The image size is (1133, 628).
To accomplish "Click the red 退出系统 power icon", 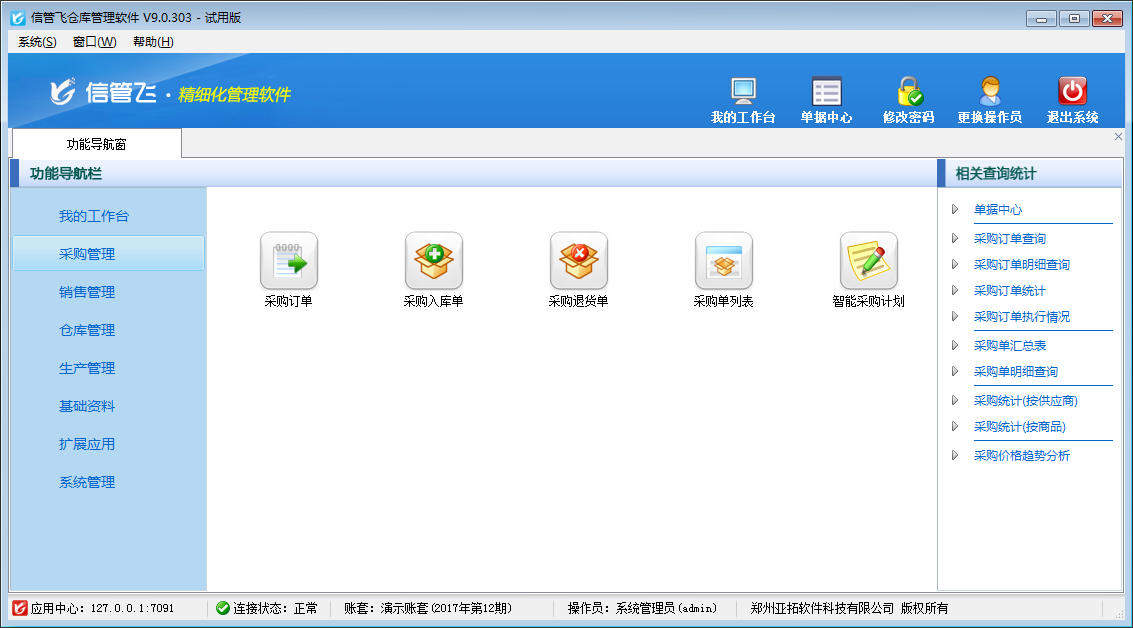I will (1072, 92).
